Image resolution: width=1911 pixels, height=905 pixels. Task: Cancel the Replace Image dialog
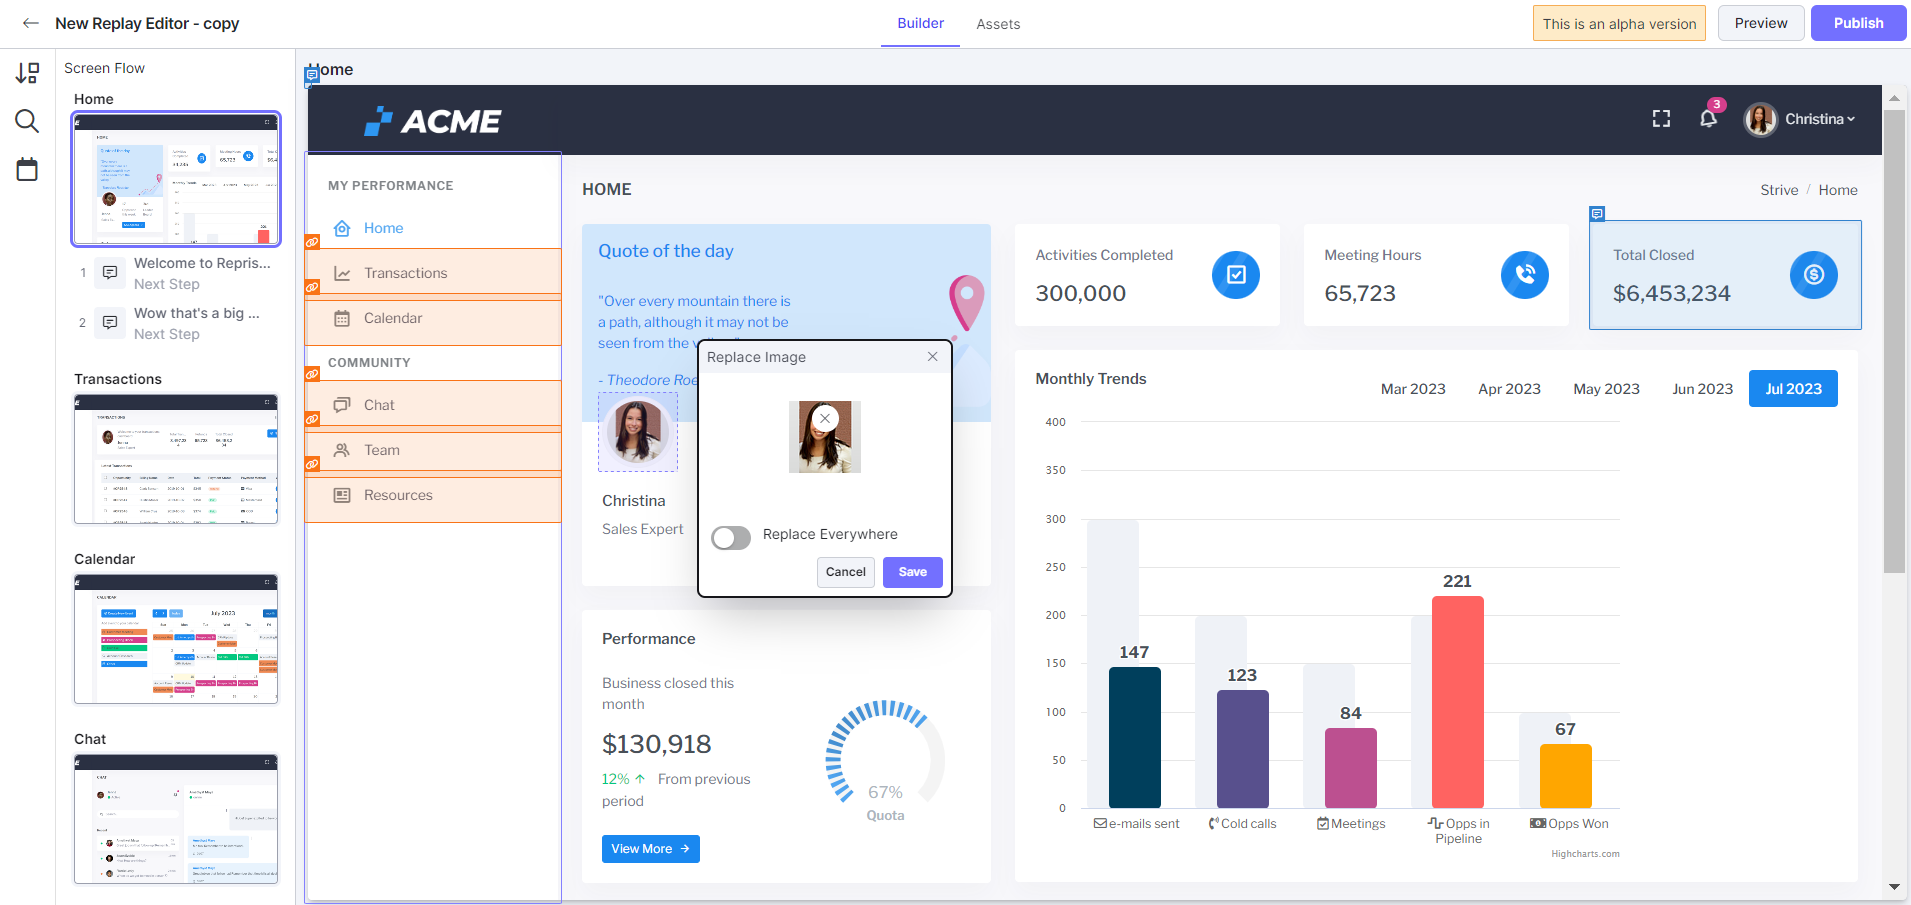coord(846,572)
